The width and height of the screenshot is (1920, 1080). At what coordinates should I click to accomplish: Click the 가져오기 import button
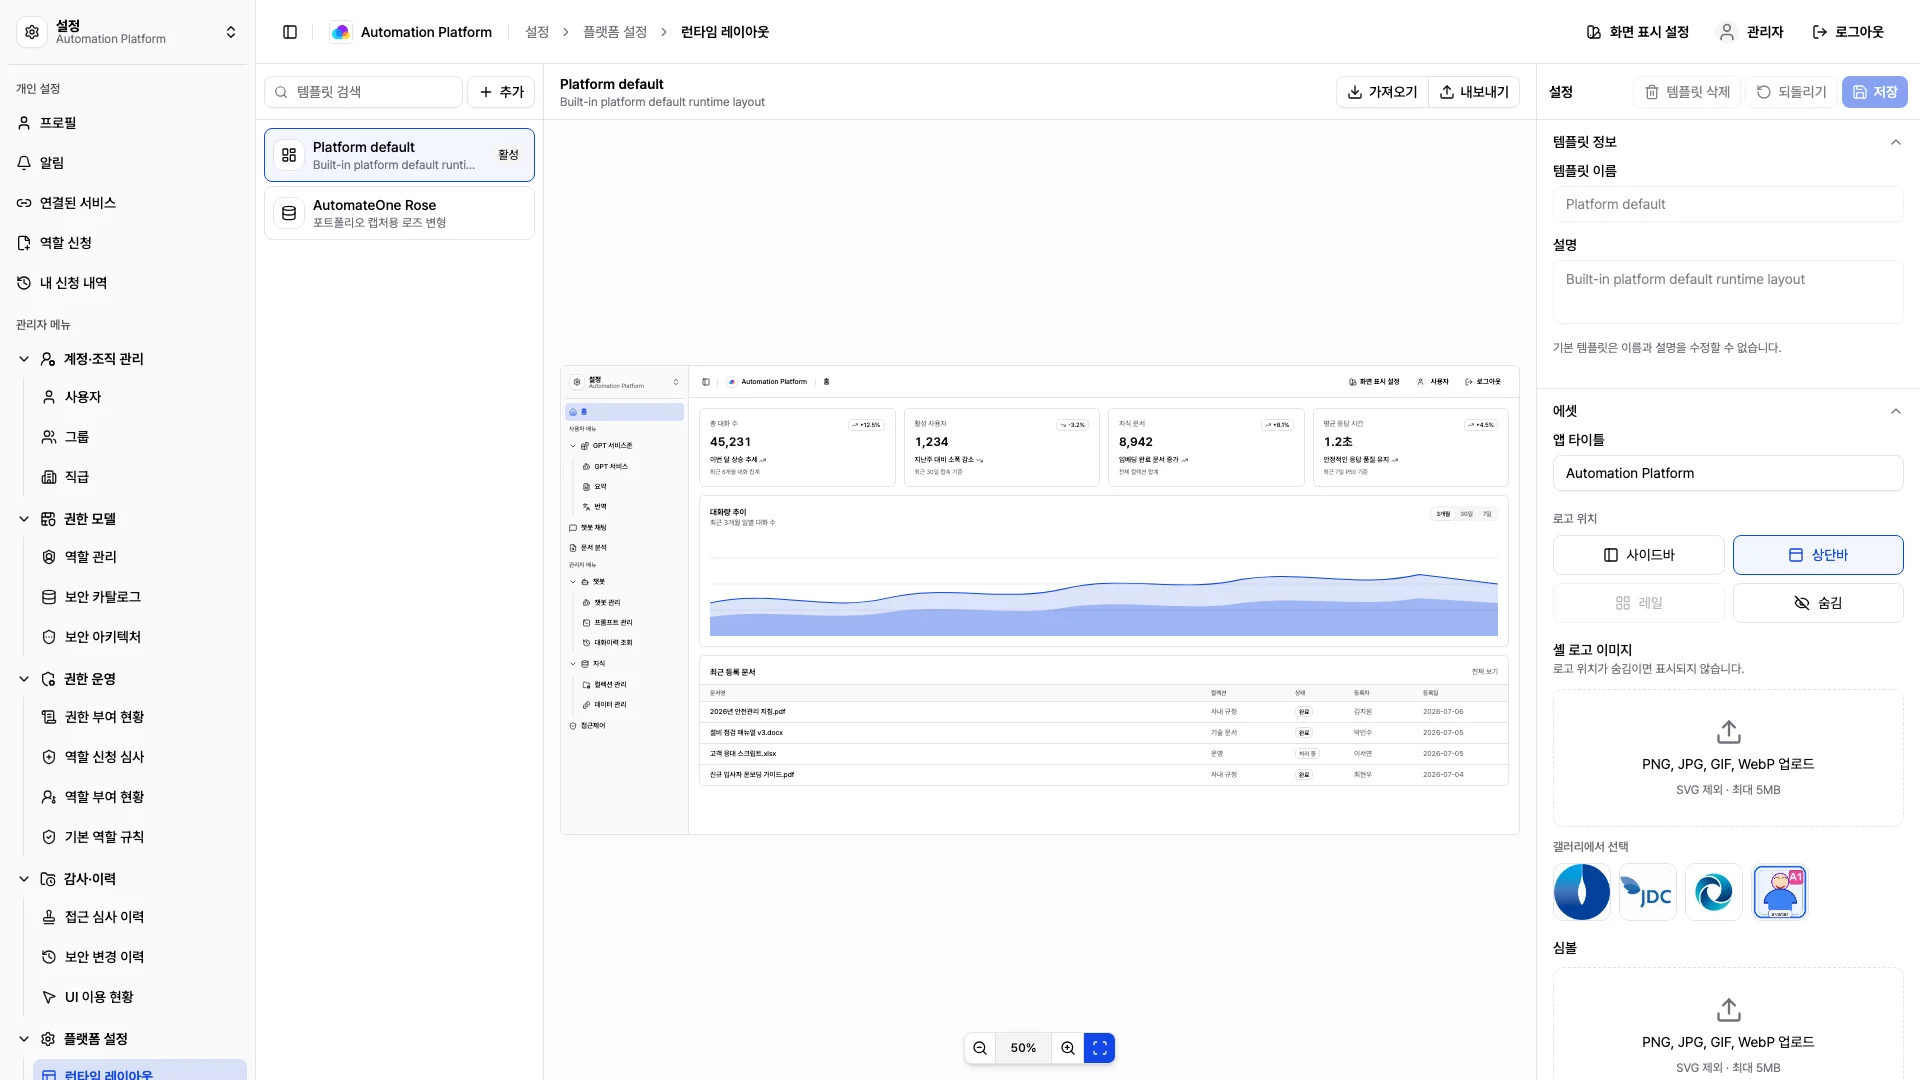[1382, 92]
